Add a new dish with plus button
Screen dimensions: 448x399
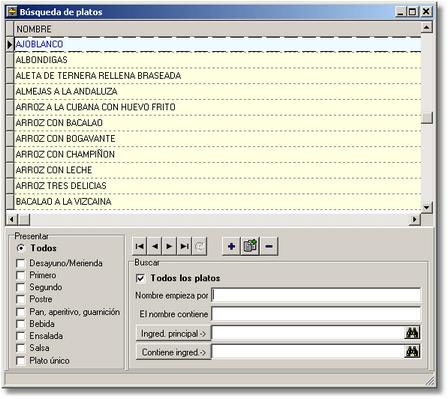pyautogui.click(x=231, y=246)
